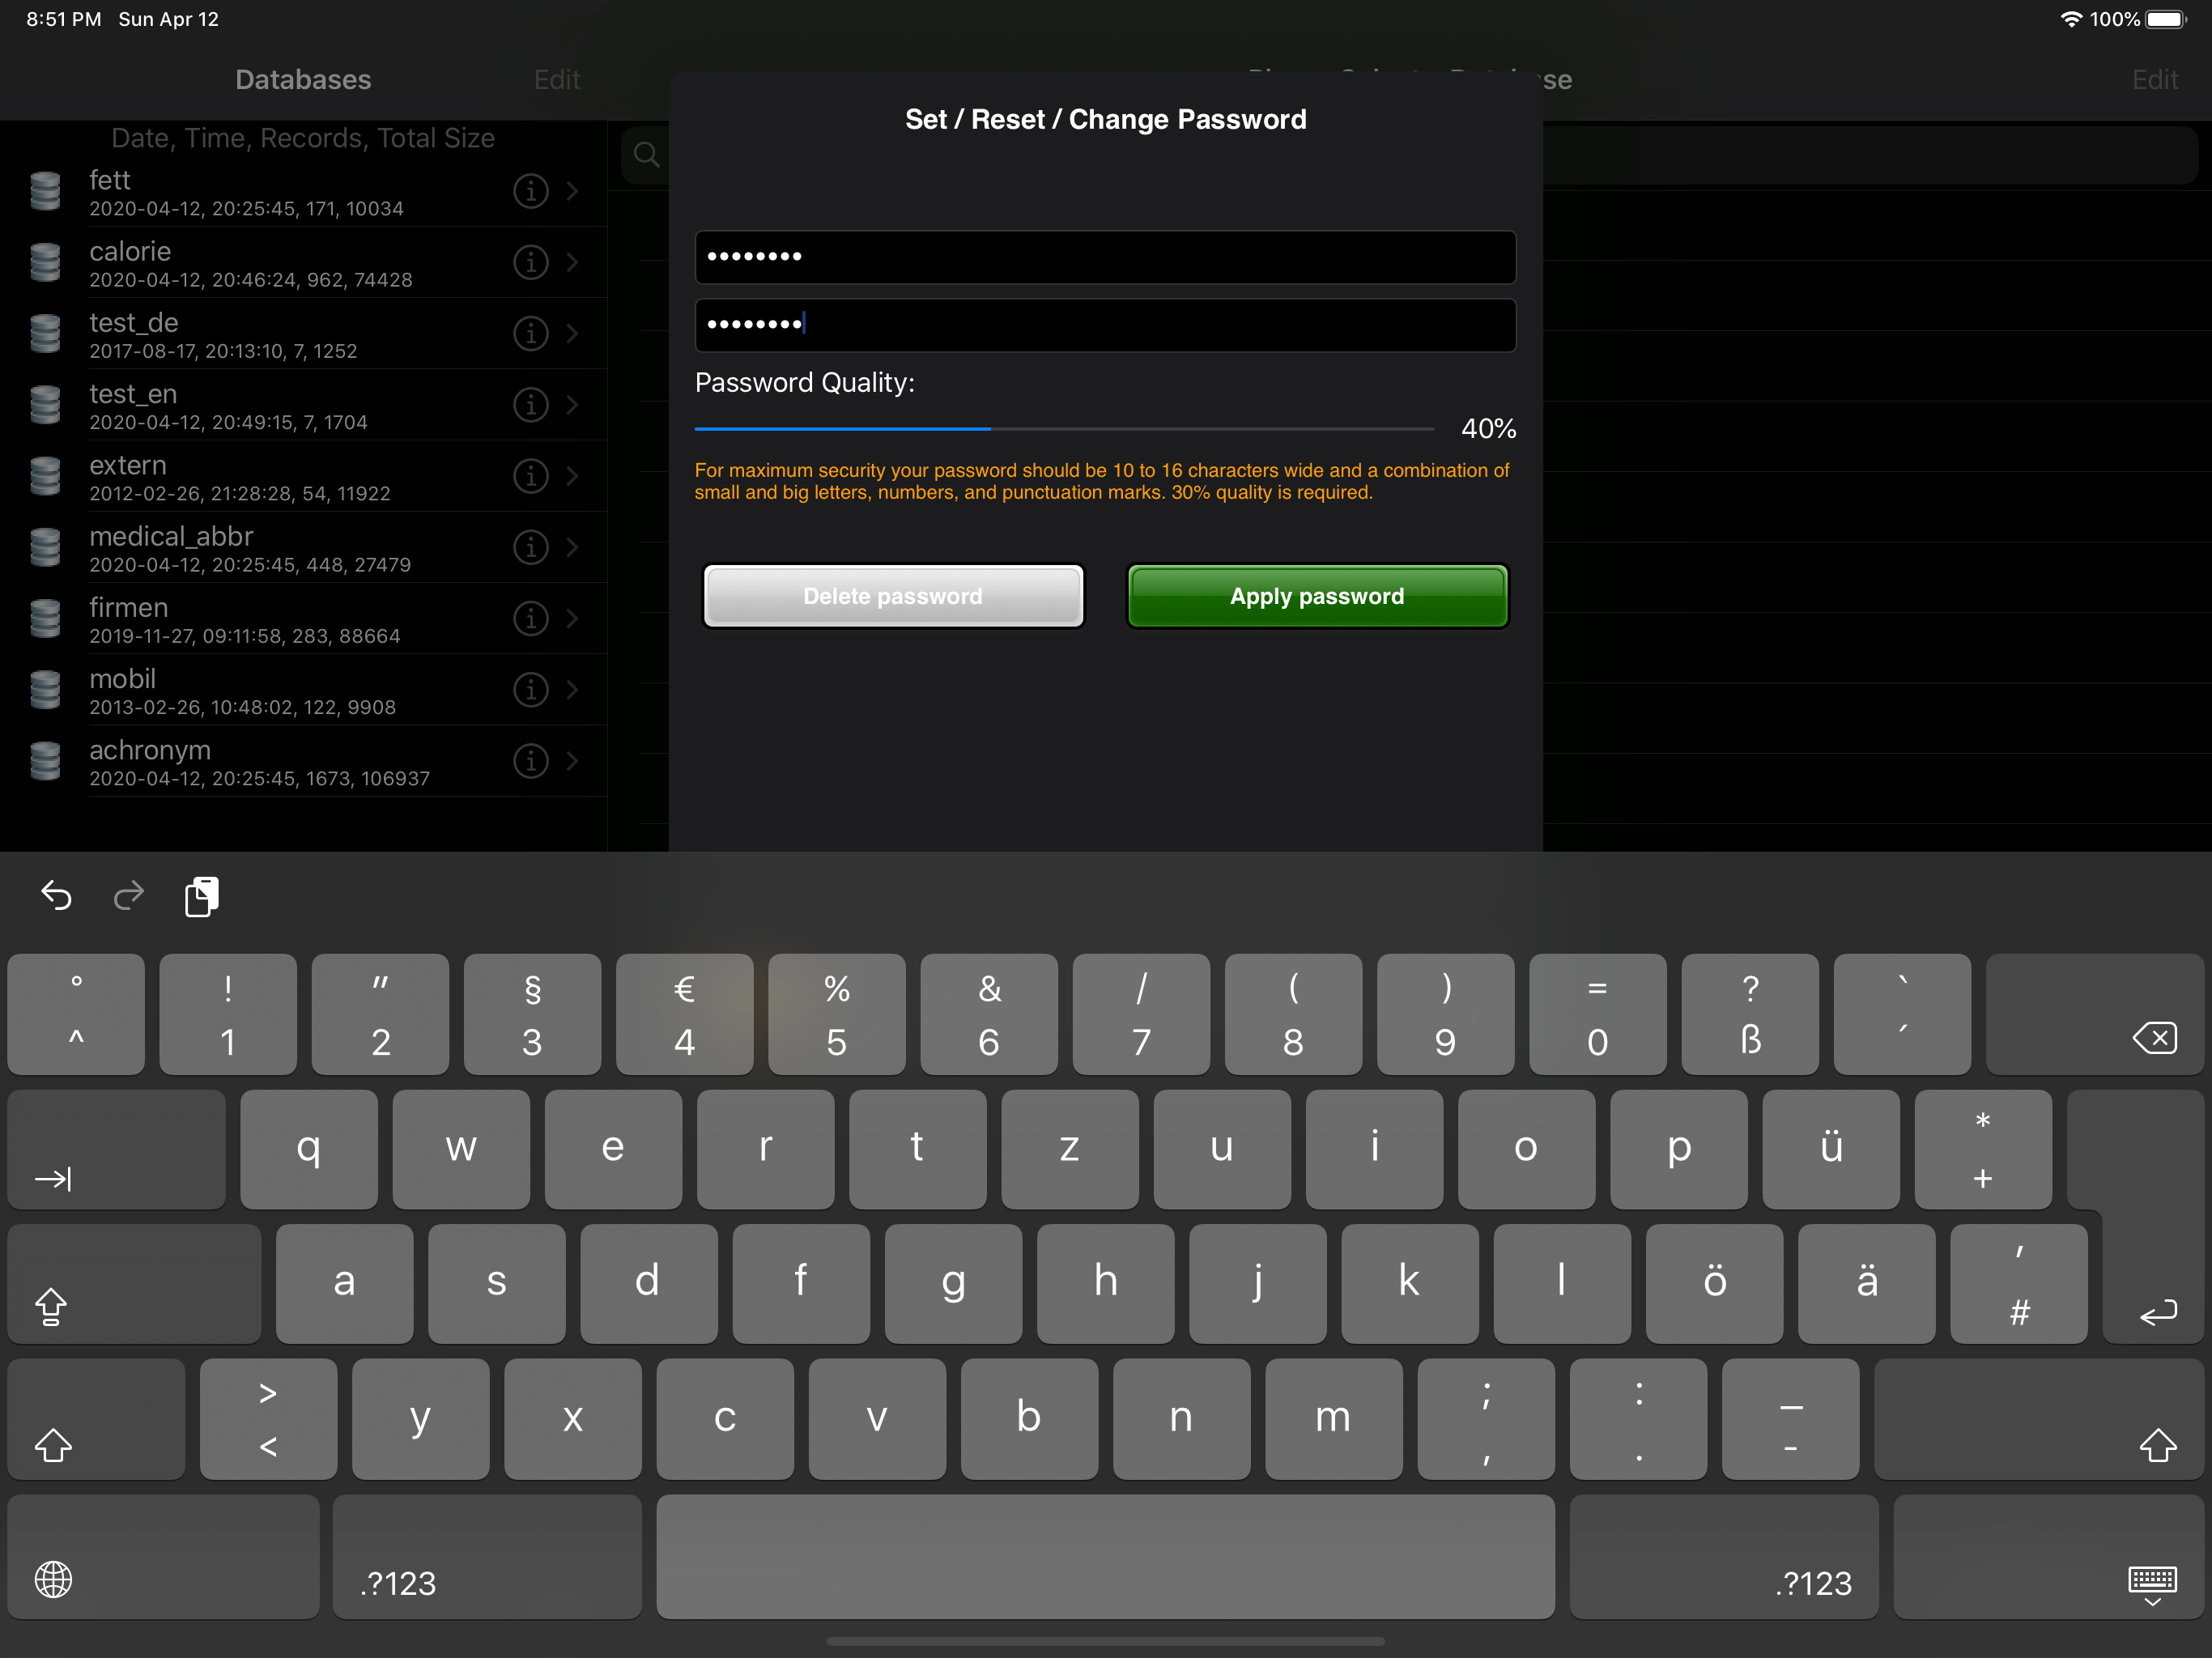Tap the backspace delete key
Image resolution: width=2212 pixels, height=1658 pixels.
[2094, 1014]
